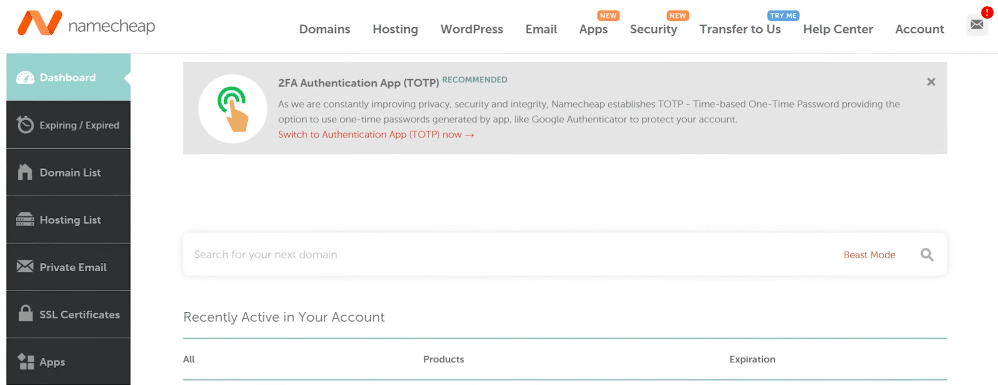Click the Expiration column header
This screenshot has height=385, width=998.
click(x=752, y=360)
